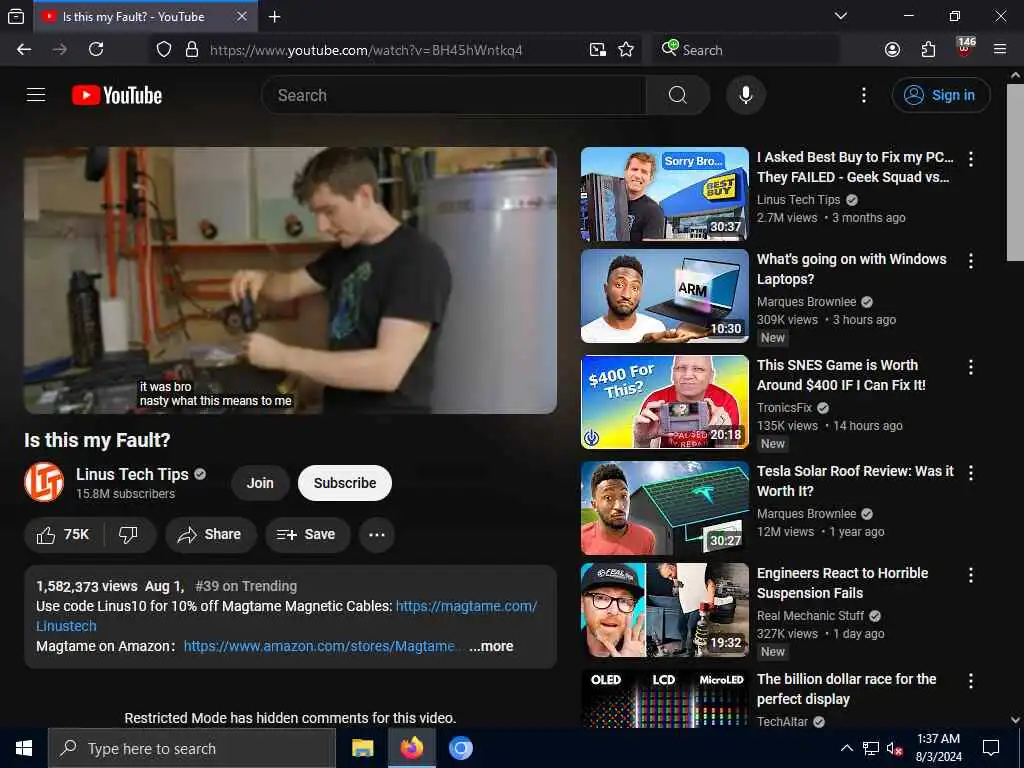Join the Linus Tech Tips channel
The image size is (1024, 768).
pos(260,483)
